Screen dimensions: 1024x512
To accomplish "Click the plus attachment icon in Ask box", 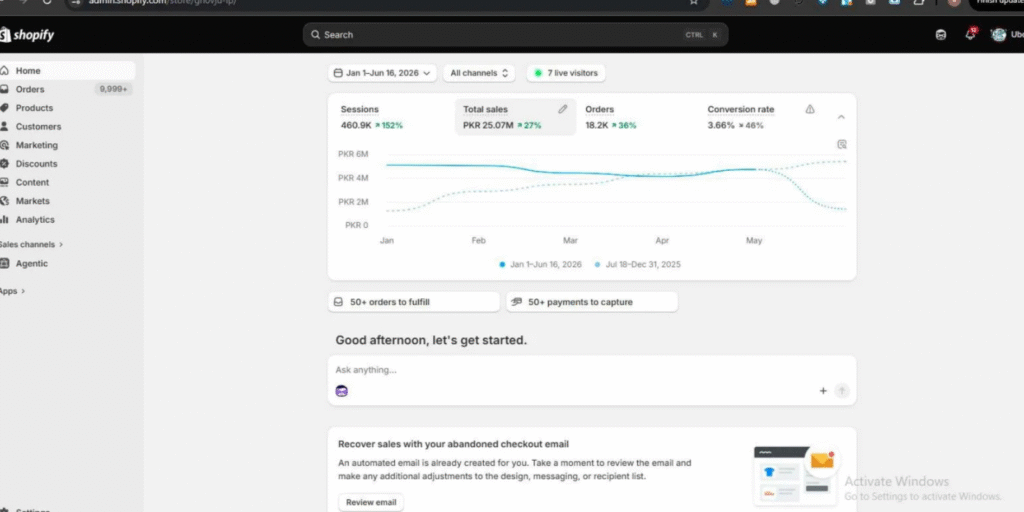I will click(x=823, y=391).
